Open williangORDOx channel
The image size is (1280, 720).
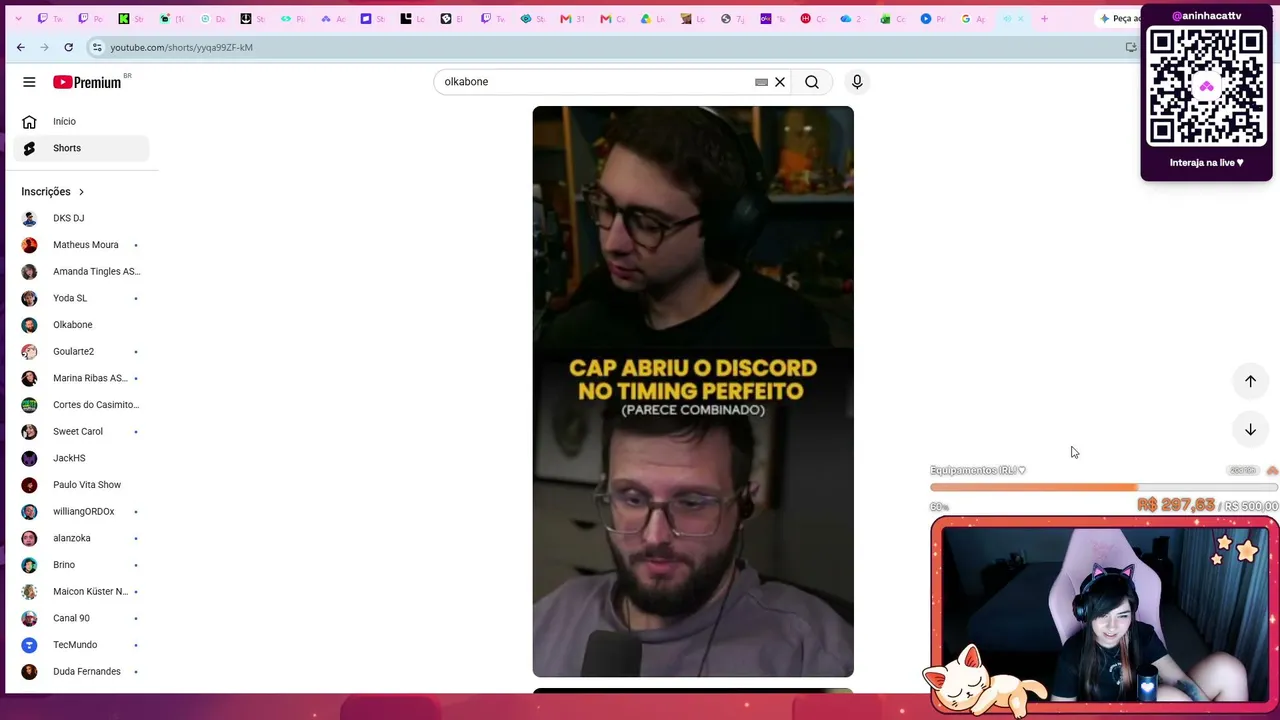82,511
